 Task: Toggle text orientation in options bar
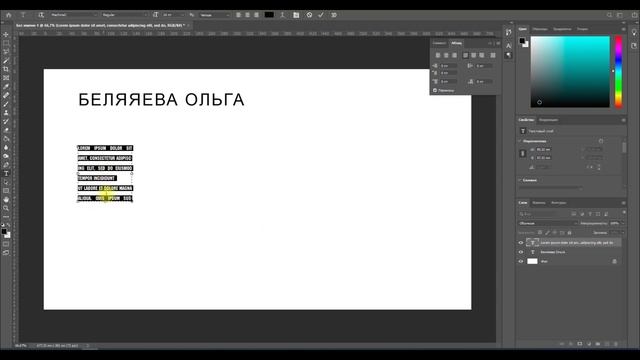point(41,15)
